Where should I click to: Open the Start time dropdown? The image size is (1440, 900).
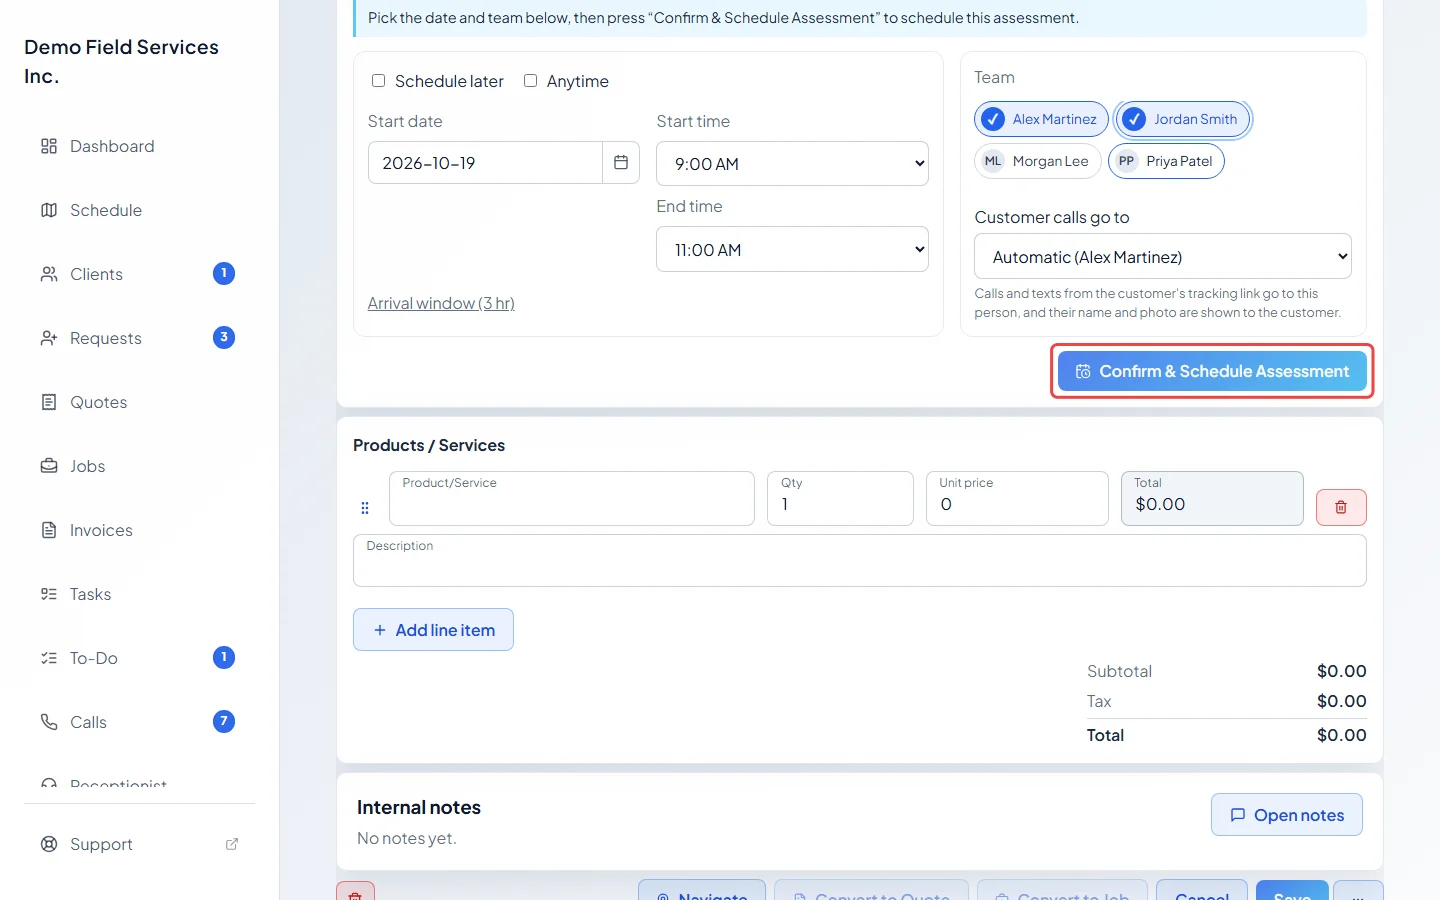pyautogui.click(x=792, y=164)
